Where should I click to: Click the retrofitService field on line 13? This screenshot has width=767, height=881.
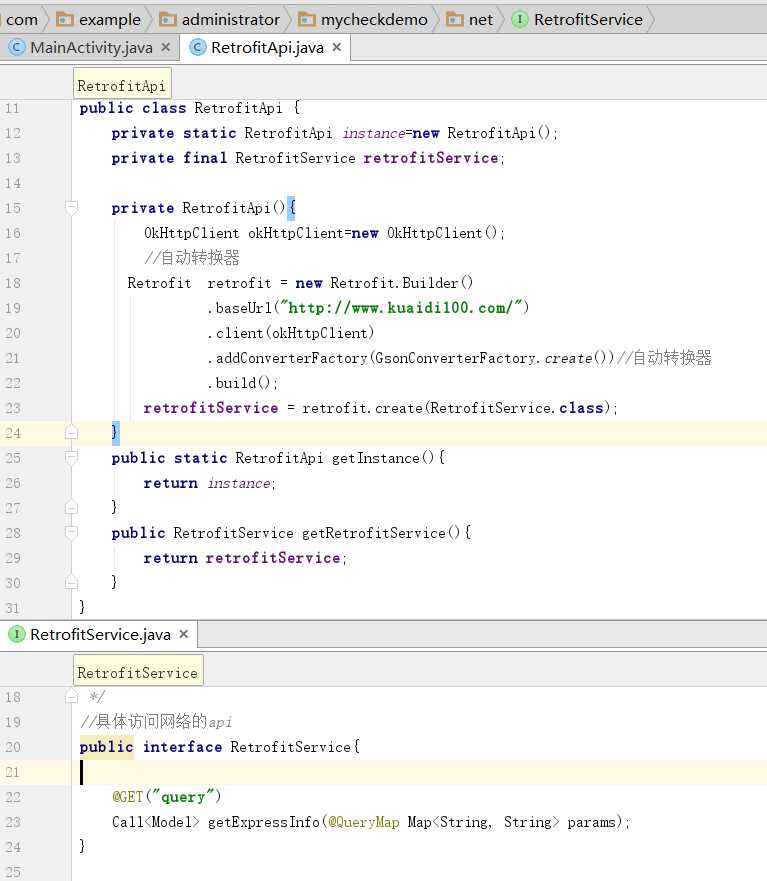tap(431, 158)
